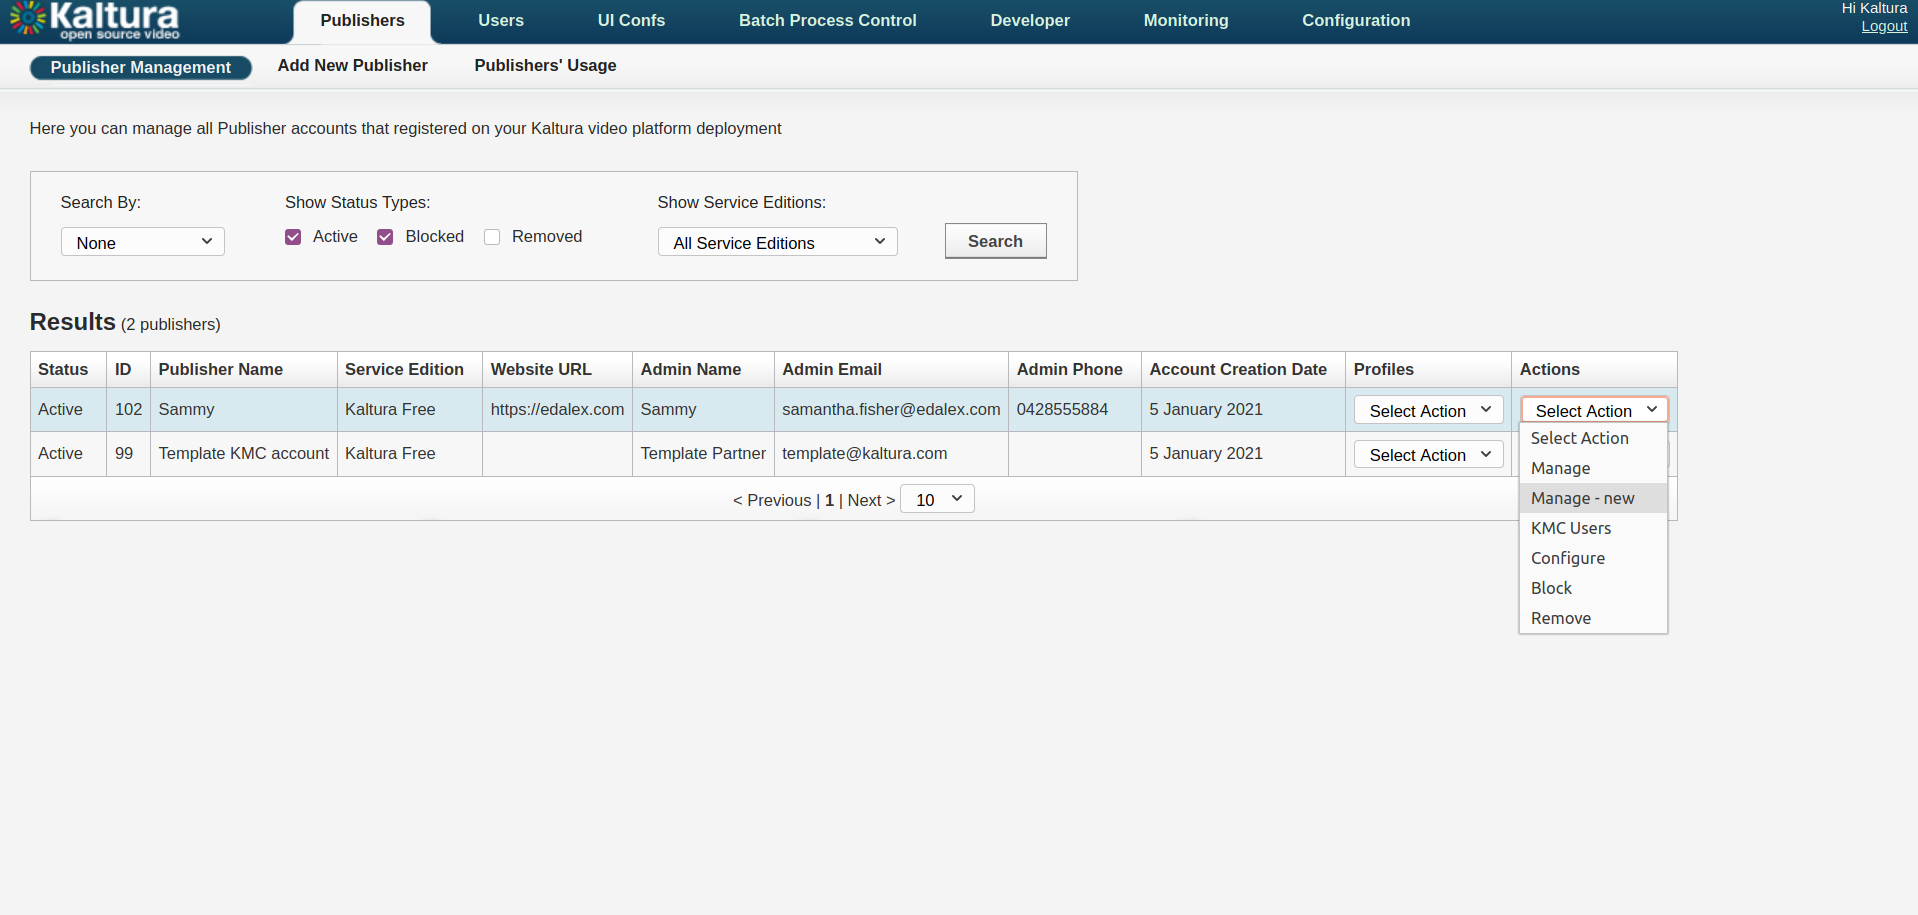Click the Results heading

pyautogui.click(x=73, y=322)
